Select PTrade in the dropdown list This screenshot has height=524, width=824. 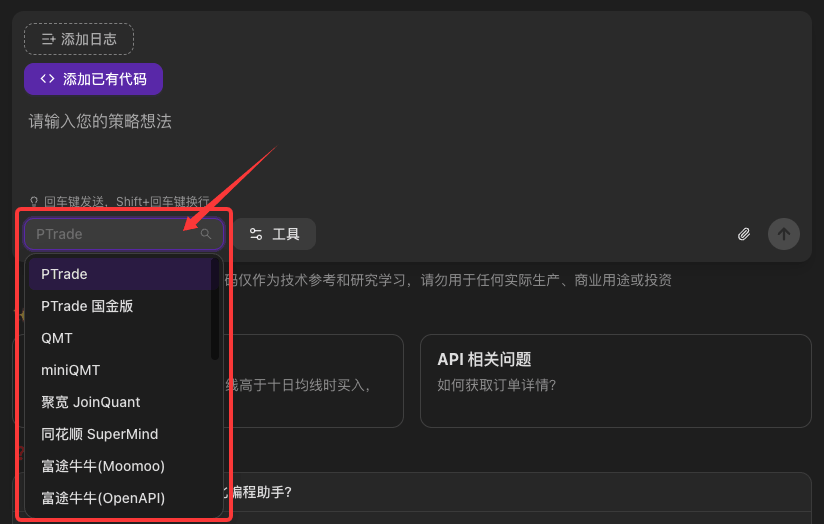[x=121, y=274]
